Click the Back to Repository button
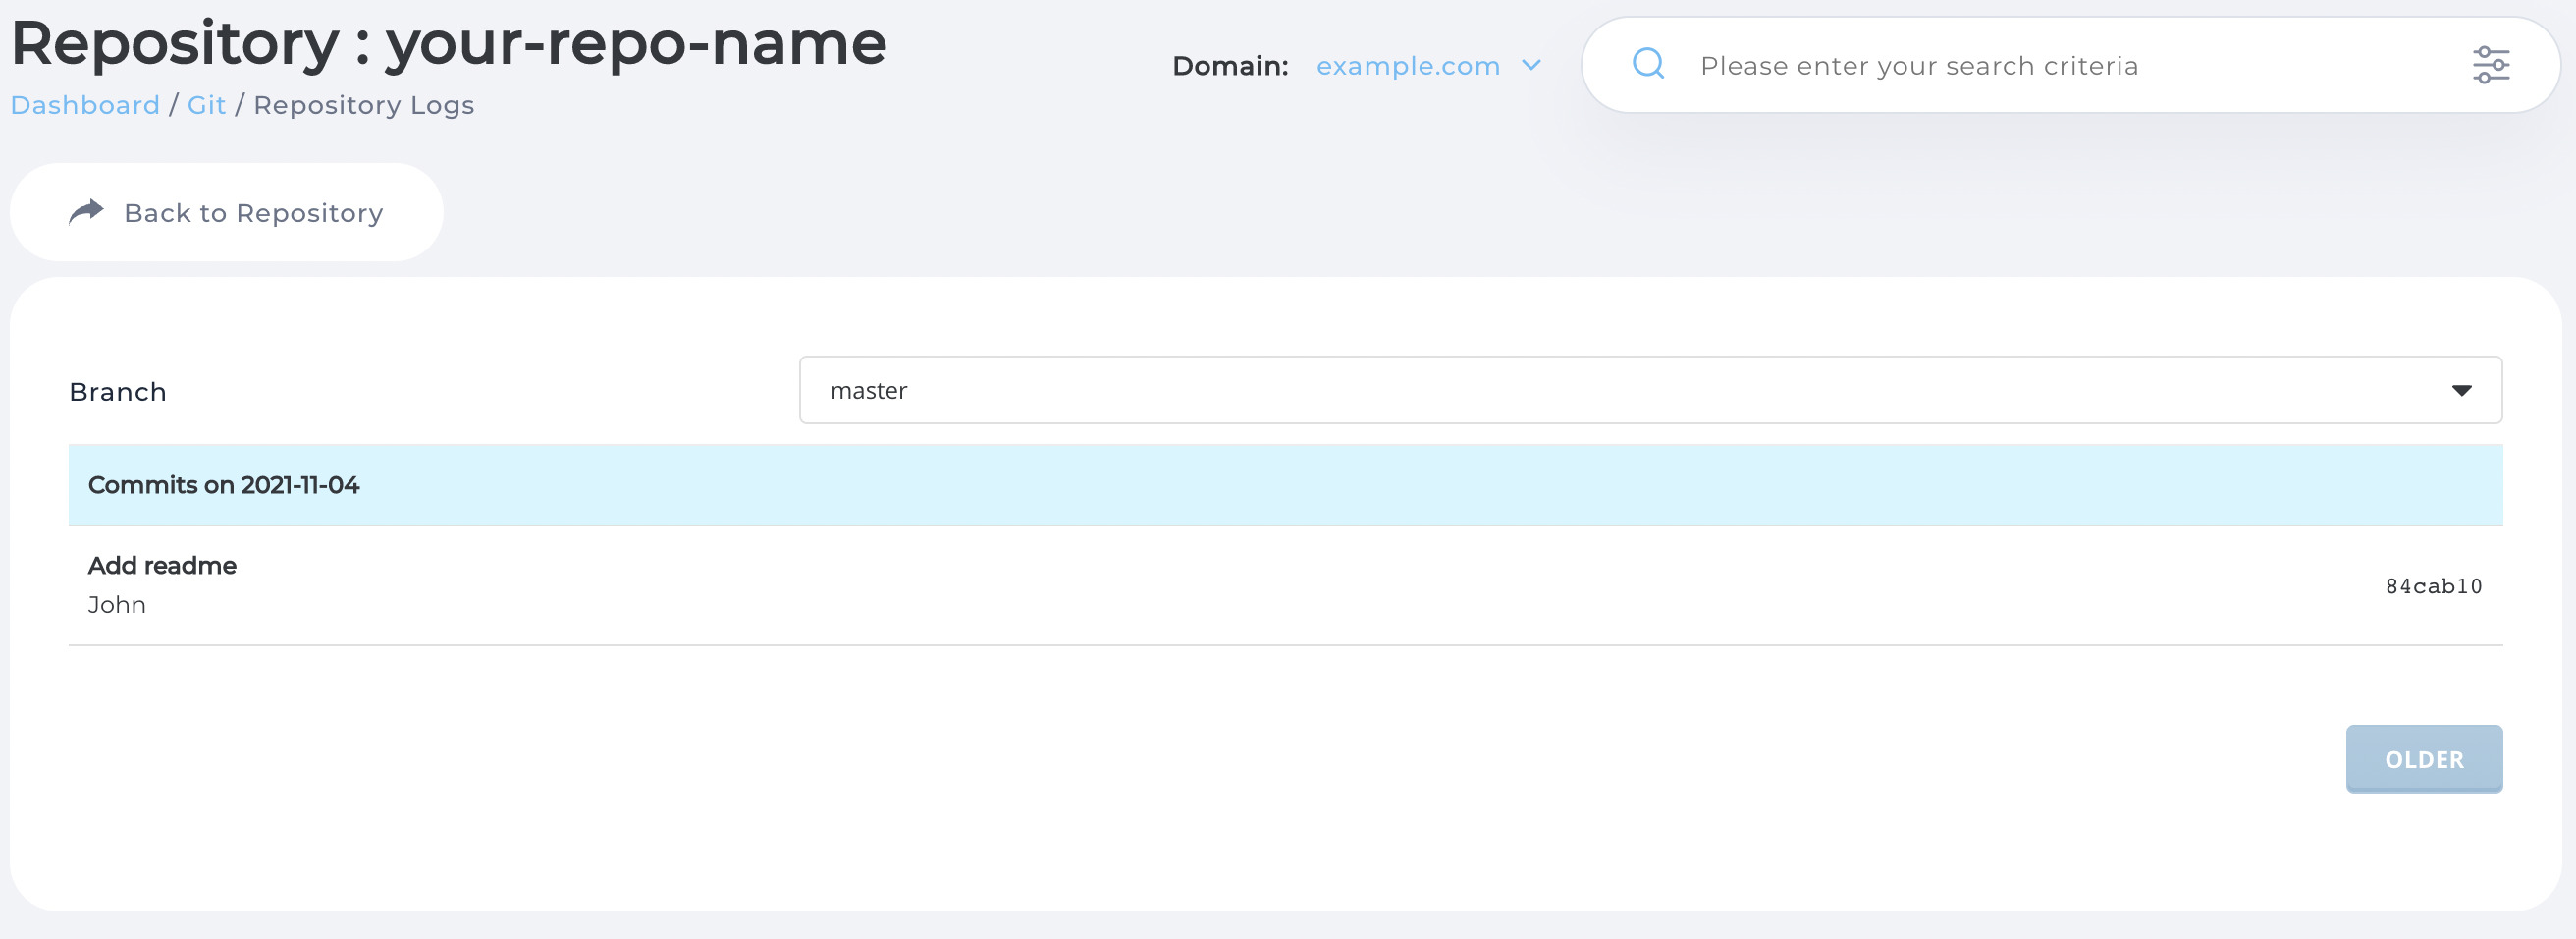Viewport: 2576px width, 939px height. pos(225,211)
